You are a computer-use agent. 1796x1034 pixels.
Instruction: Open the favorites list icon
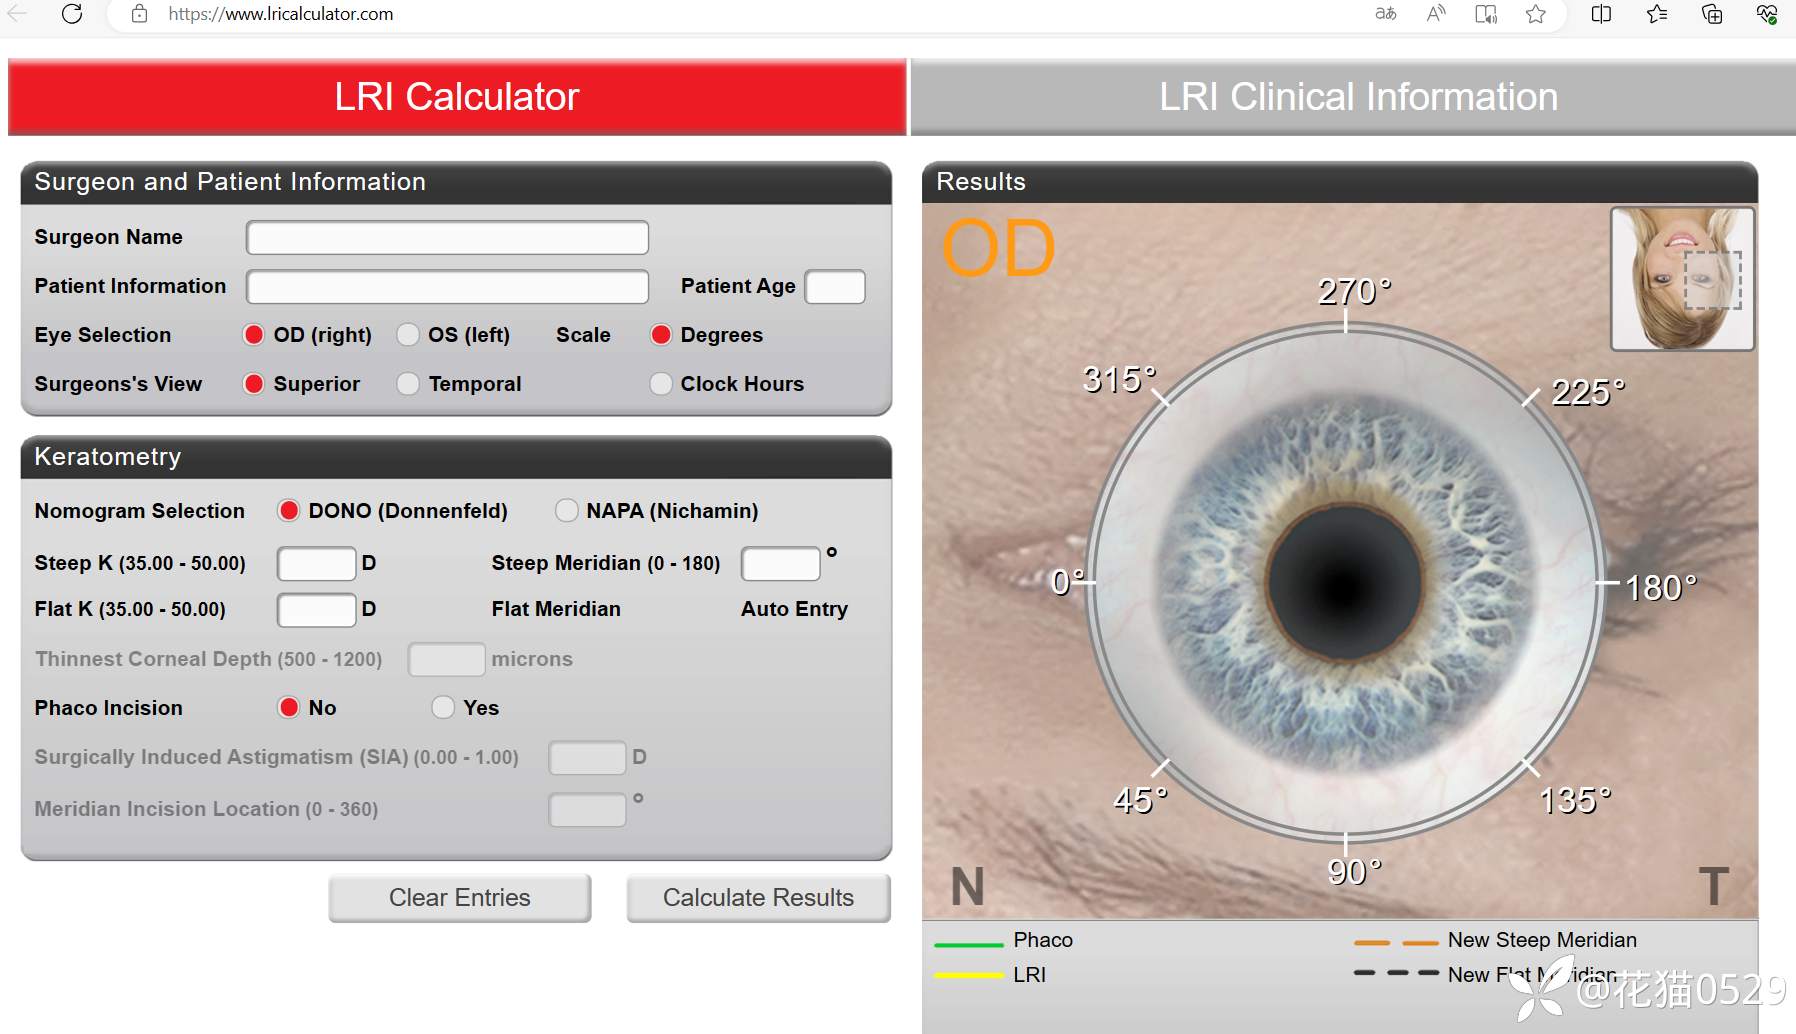pyautogui.click(x=1657, y=14)
